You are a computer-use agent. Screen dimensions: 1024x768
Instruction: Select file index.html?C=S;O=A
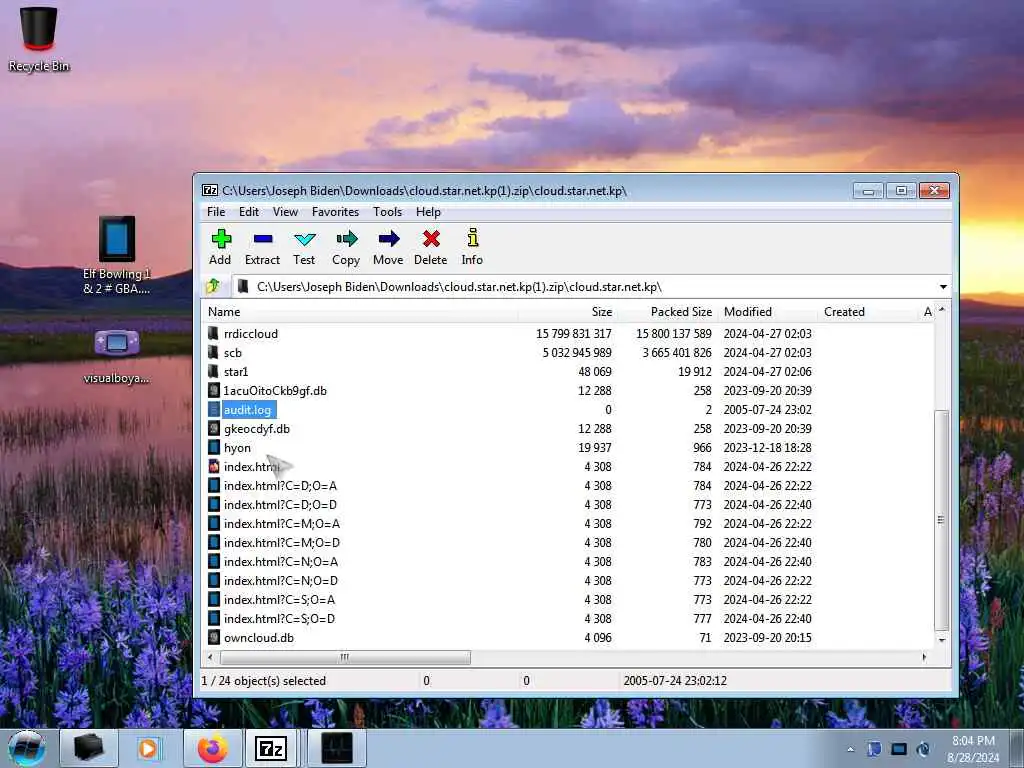(280, 599)
